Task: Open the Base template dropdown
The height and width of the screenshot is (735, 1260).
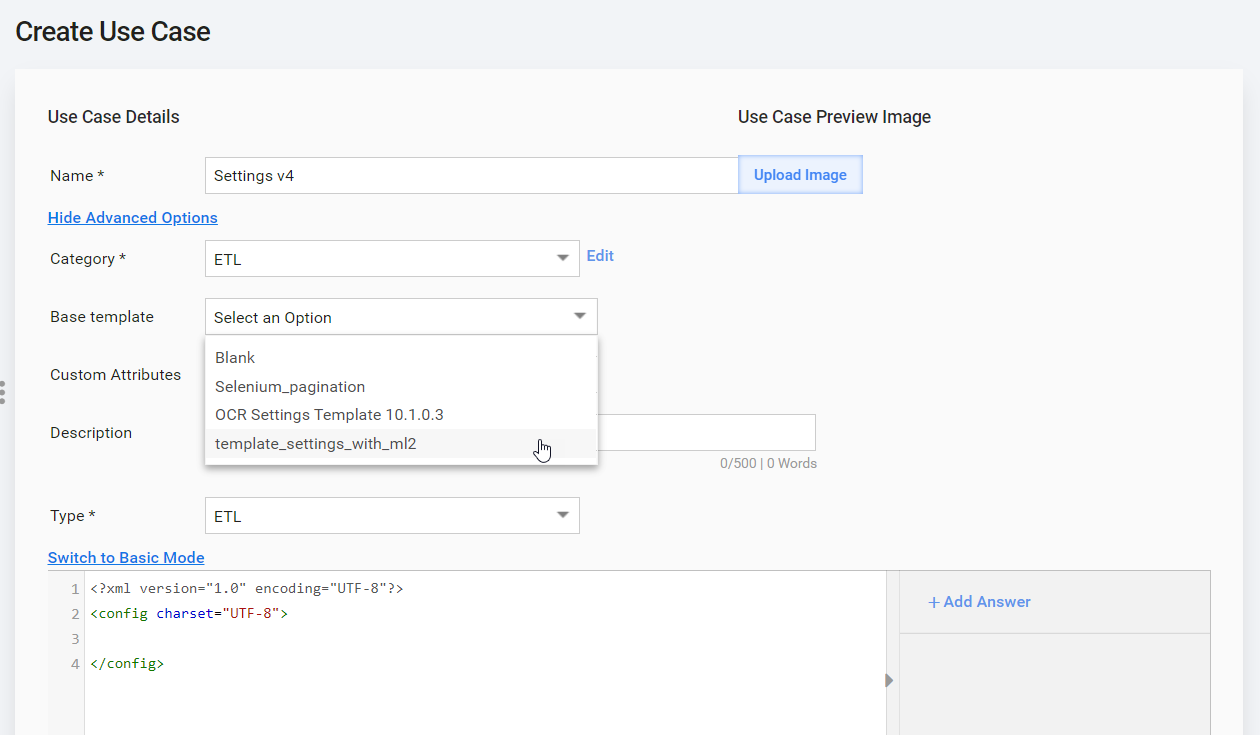Action: click(x=401, y=317)
